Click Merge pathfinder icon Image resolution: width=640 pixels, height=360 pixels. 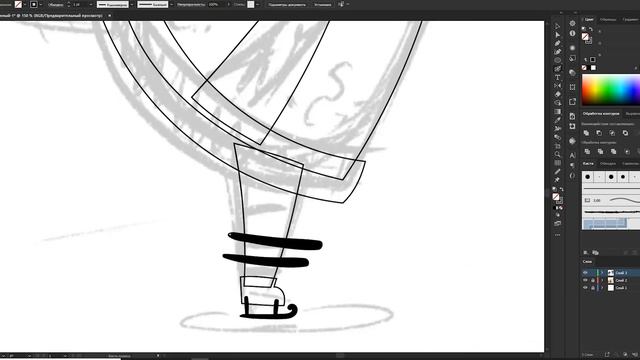coord(613,152)
